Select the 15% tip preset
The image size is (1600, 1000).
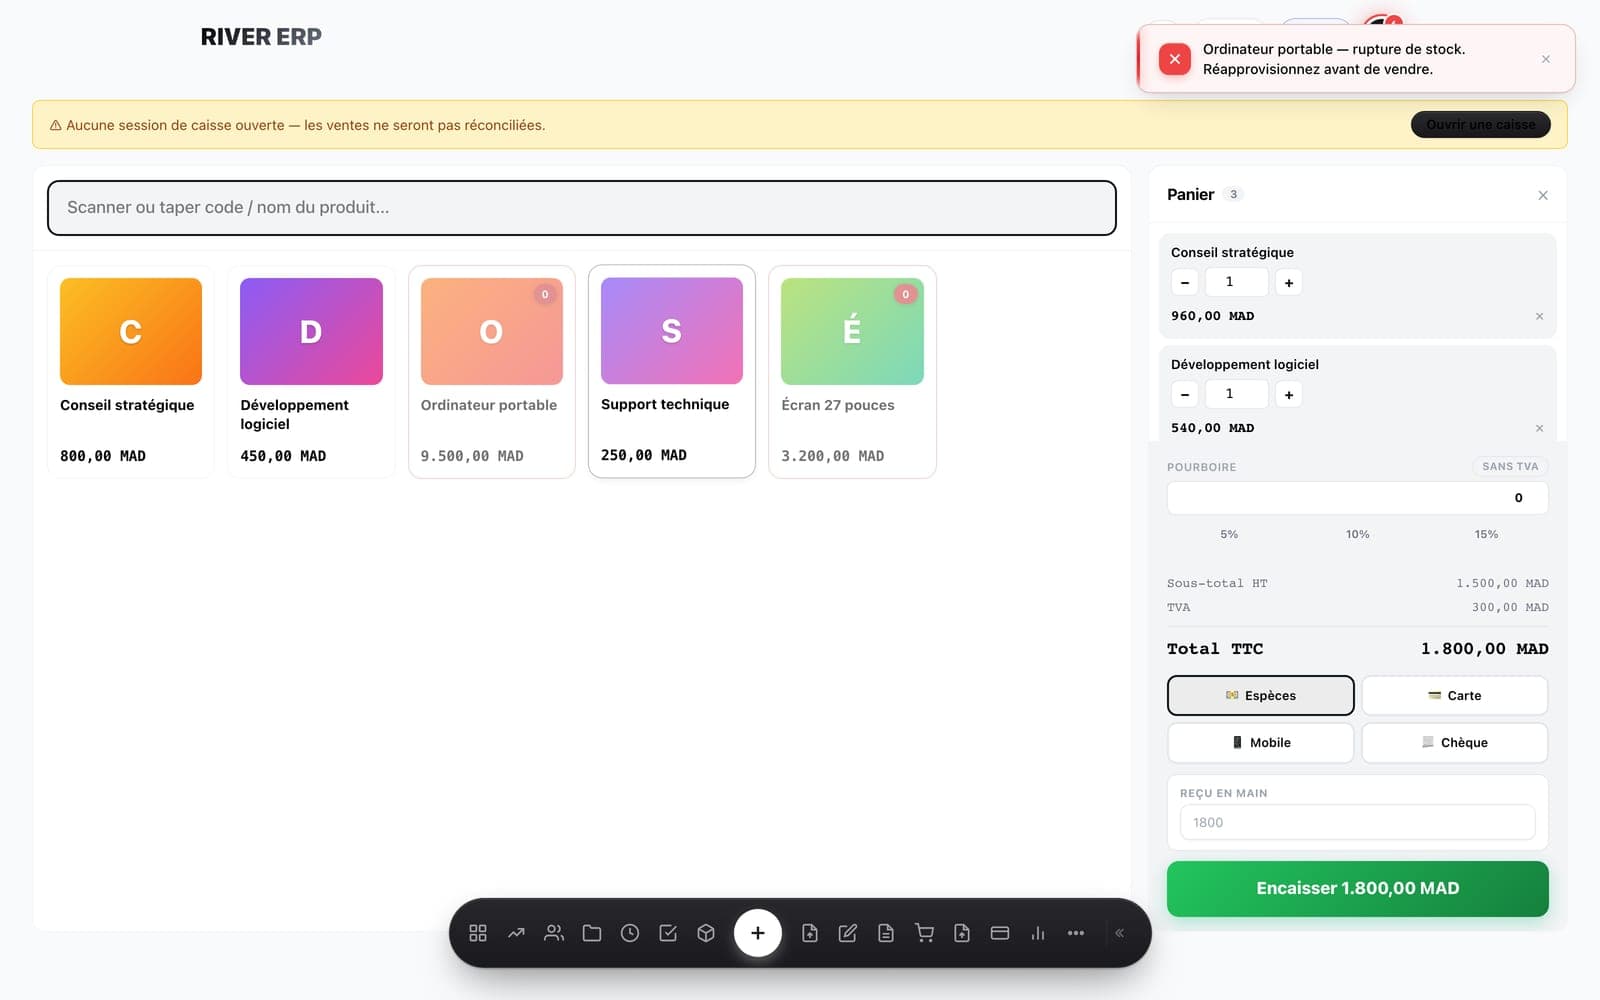[x=1486, y=534]
